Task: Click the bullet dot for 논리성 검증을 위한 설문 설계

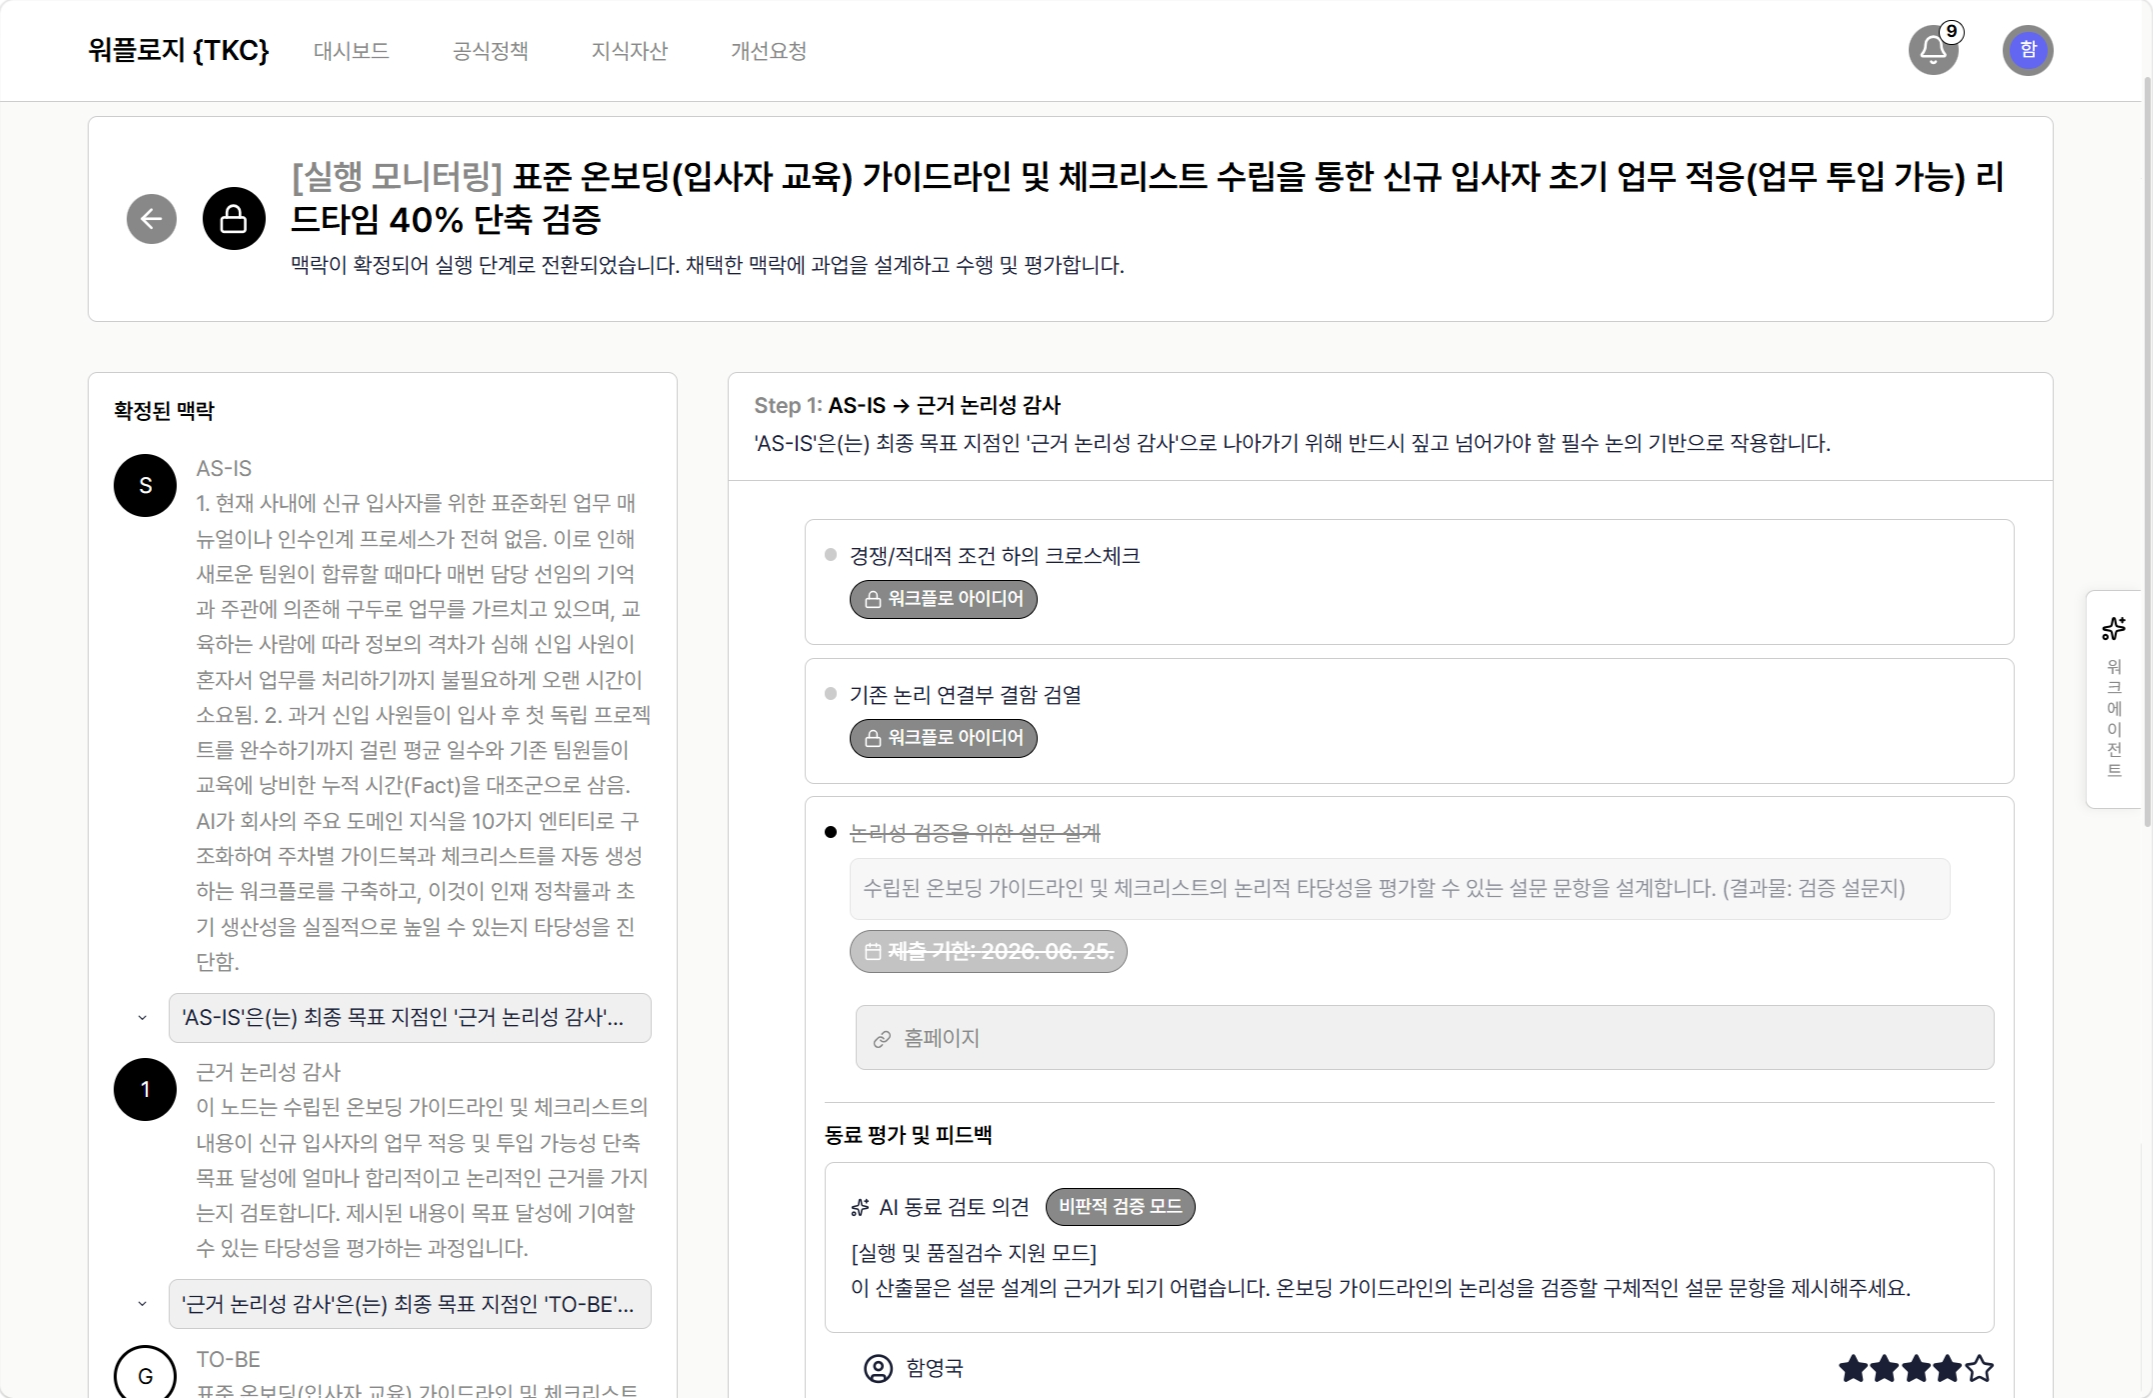Action: tap(830, 832)
